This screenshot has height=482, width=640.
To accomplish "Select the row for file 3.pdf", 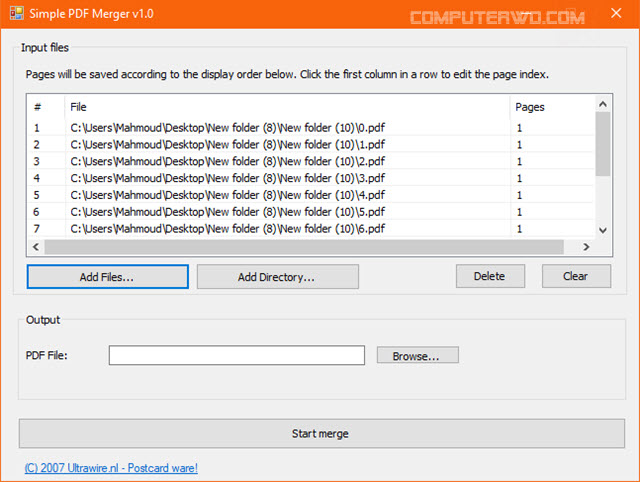I will (x=310, y=178).
